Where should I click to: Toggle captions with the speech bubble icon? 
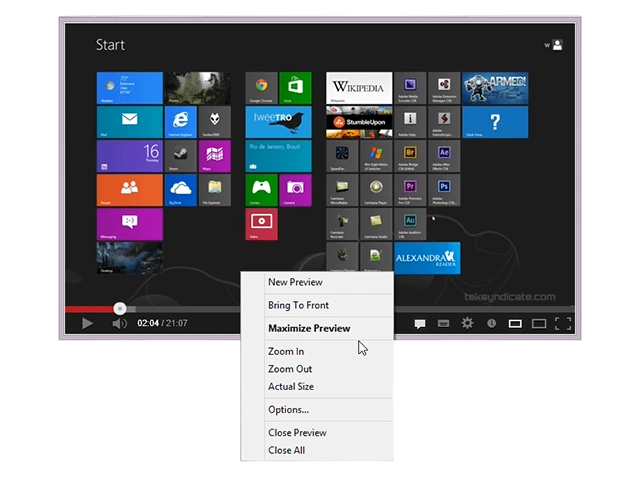click(x=420, y=324)
